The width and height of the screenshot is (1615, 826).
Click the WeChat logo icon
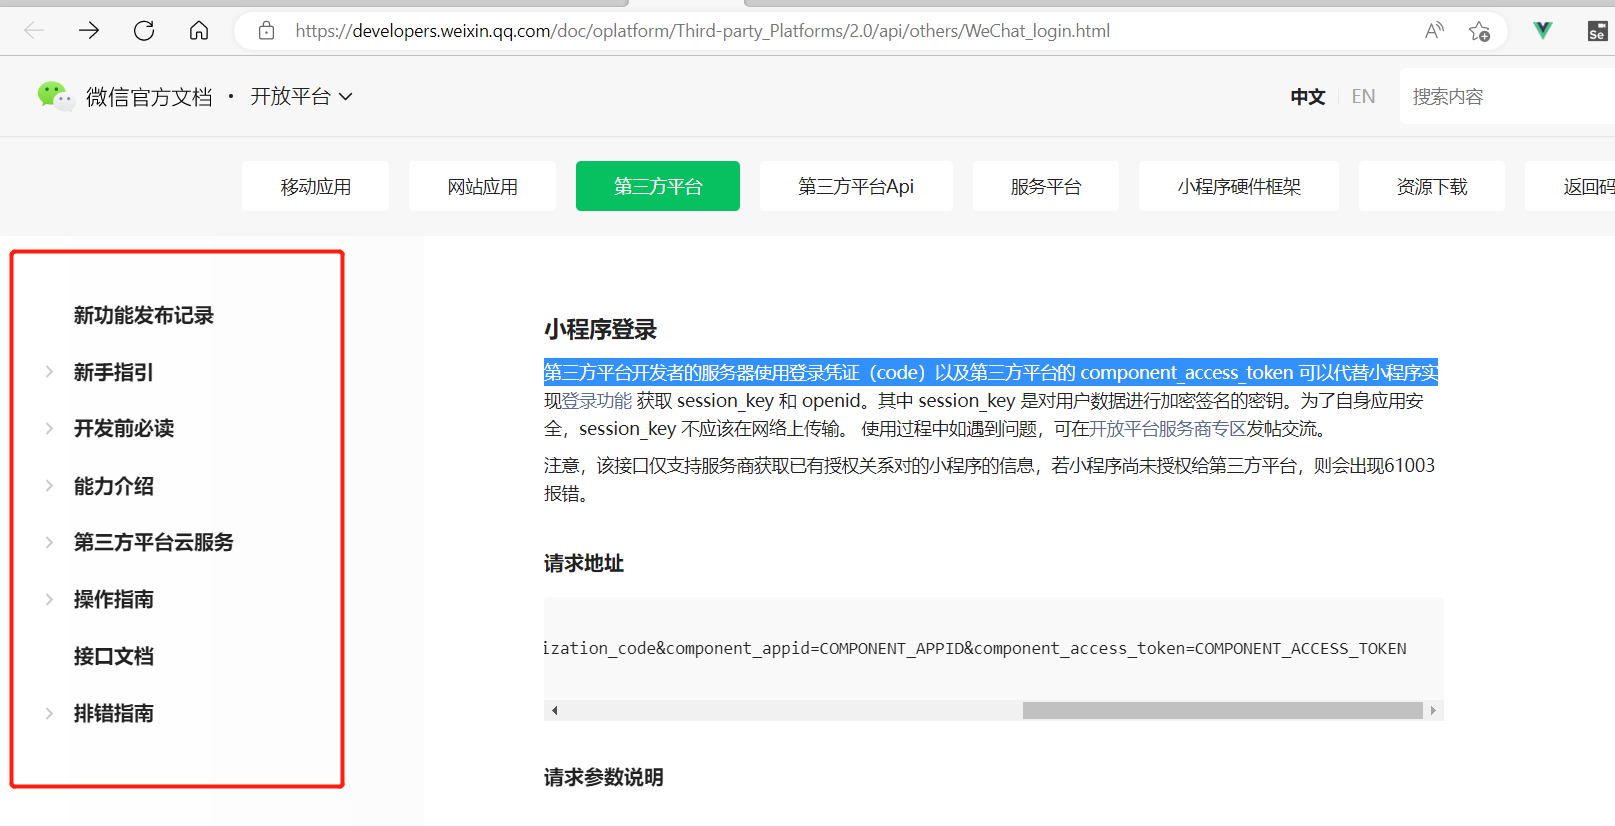pyautogui.click(x=55, y=96)
